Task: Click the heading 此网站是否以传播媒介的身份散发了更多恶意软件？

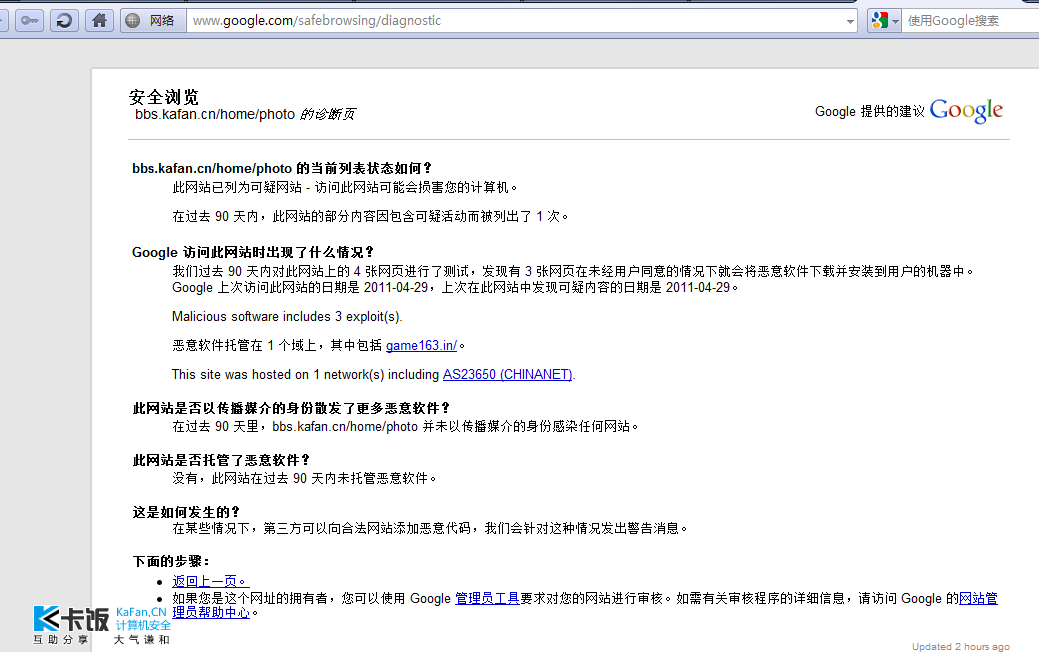Action: [292, 408]
